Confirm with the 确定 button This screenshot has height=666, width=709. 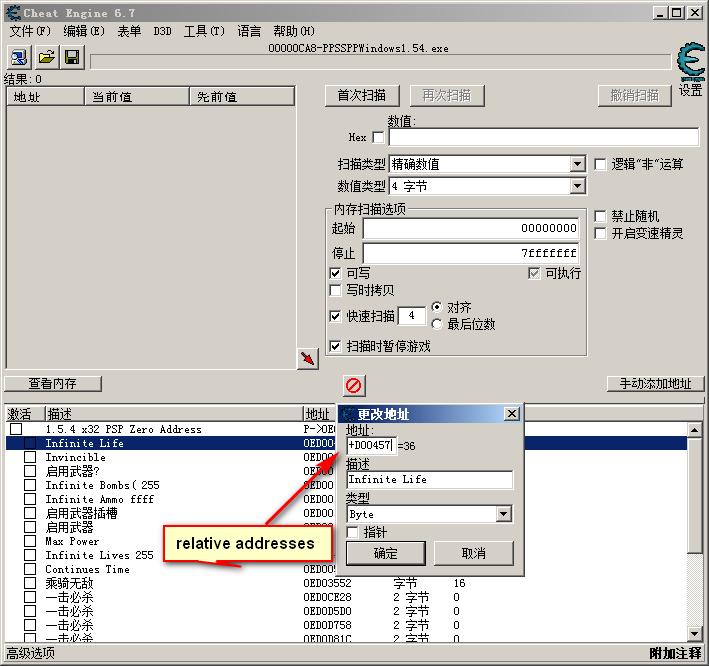[386, 553]
